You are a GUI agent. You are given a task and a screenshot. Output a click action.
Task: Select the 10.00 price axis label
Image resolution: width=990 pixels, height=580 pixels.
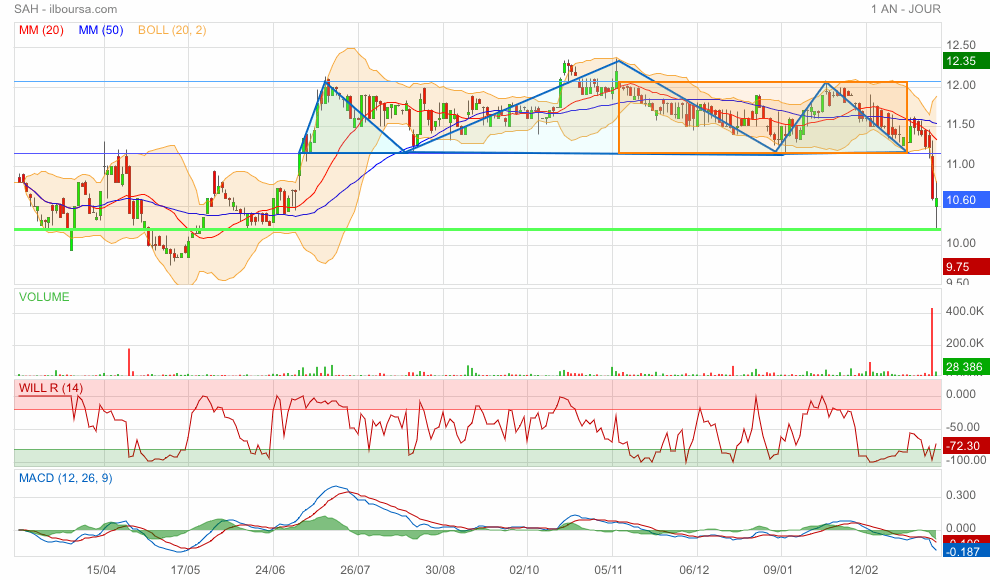(x=961, y=243)
